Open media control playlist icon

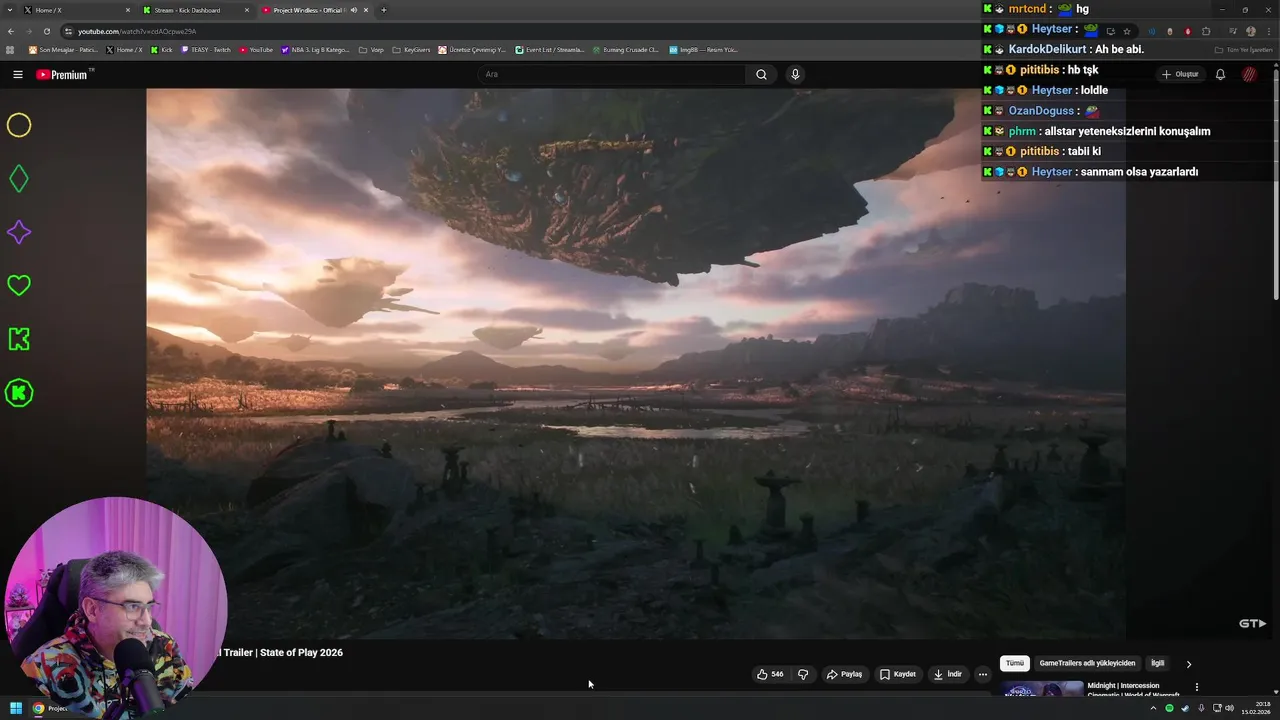(1232, 31)
